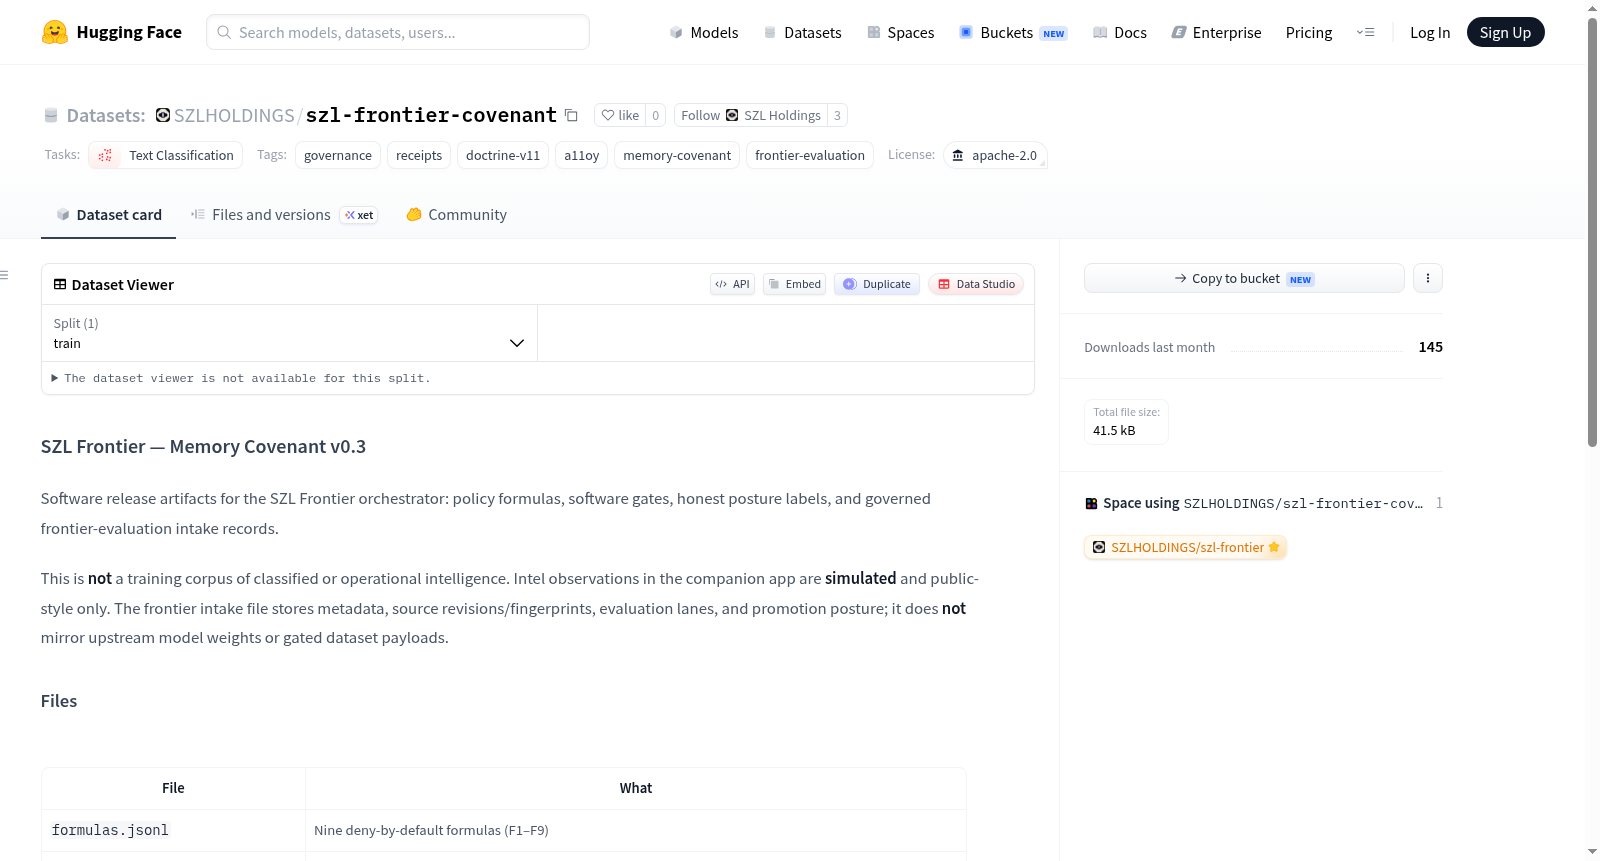Open the apache-2.0 license tag
Image resolution: width=1600 pixels, height=861 pixels.
[995, 155]
